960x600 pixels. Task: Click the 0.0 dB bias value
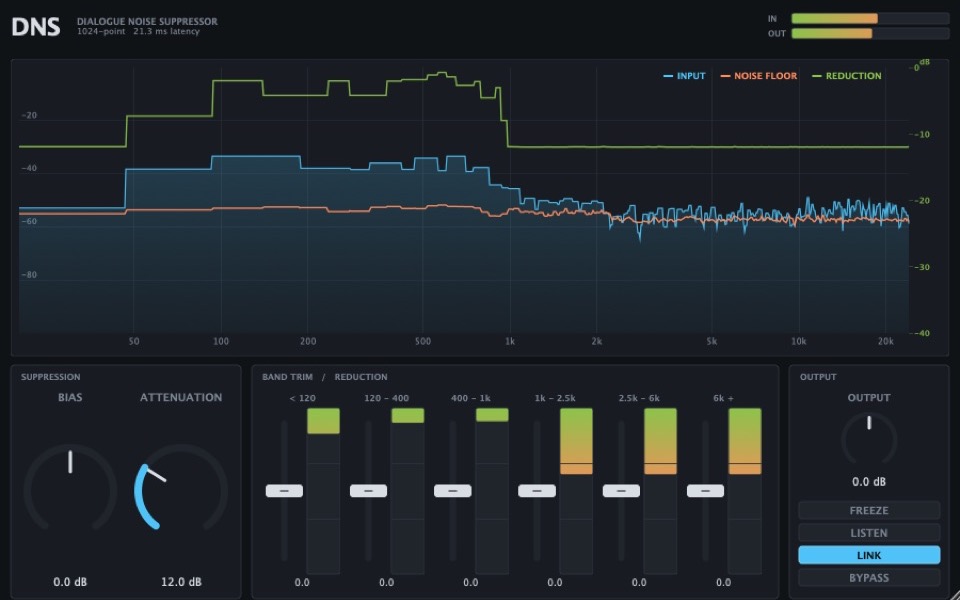pos(70,582)
